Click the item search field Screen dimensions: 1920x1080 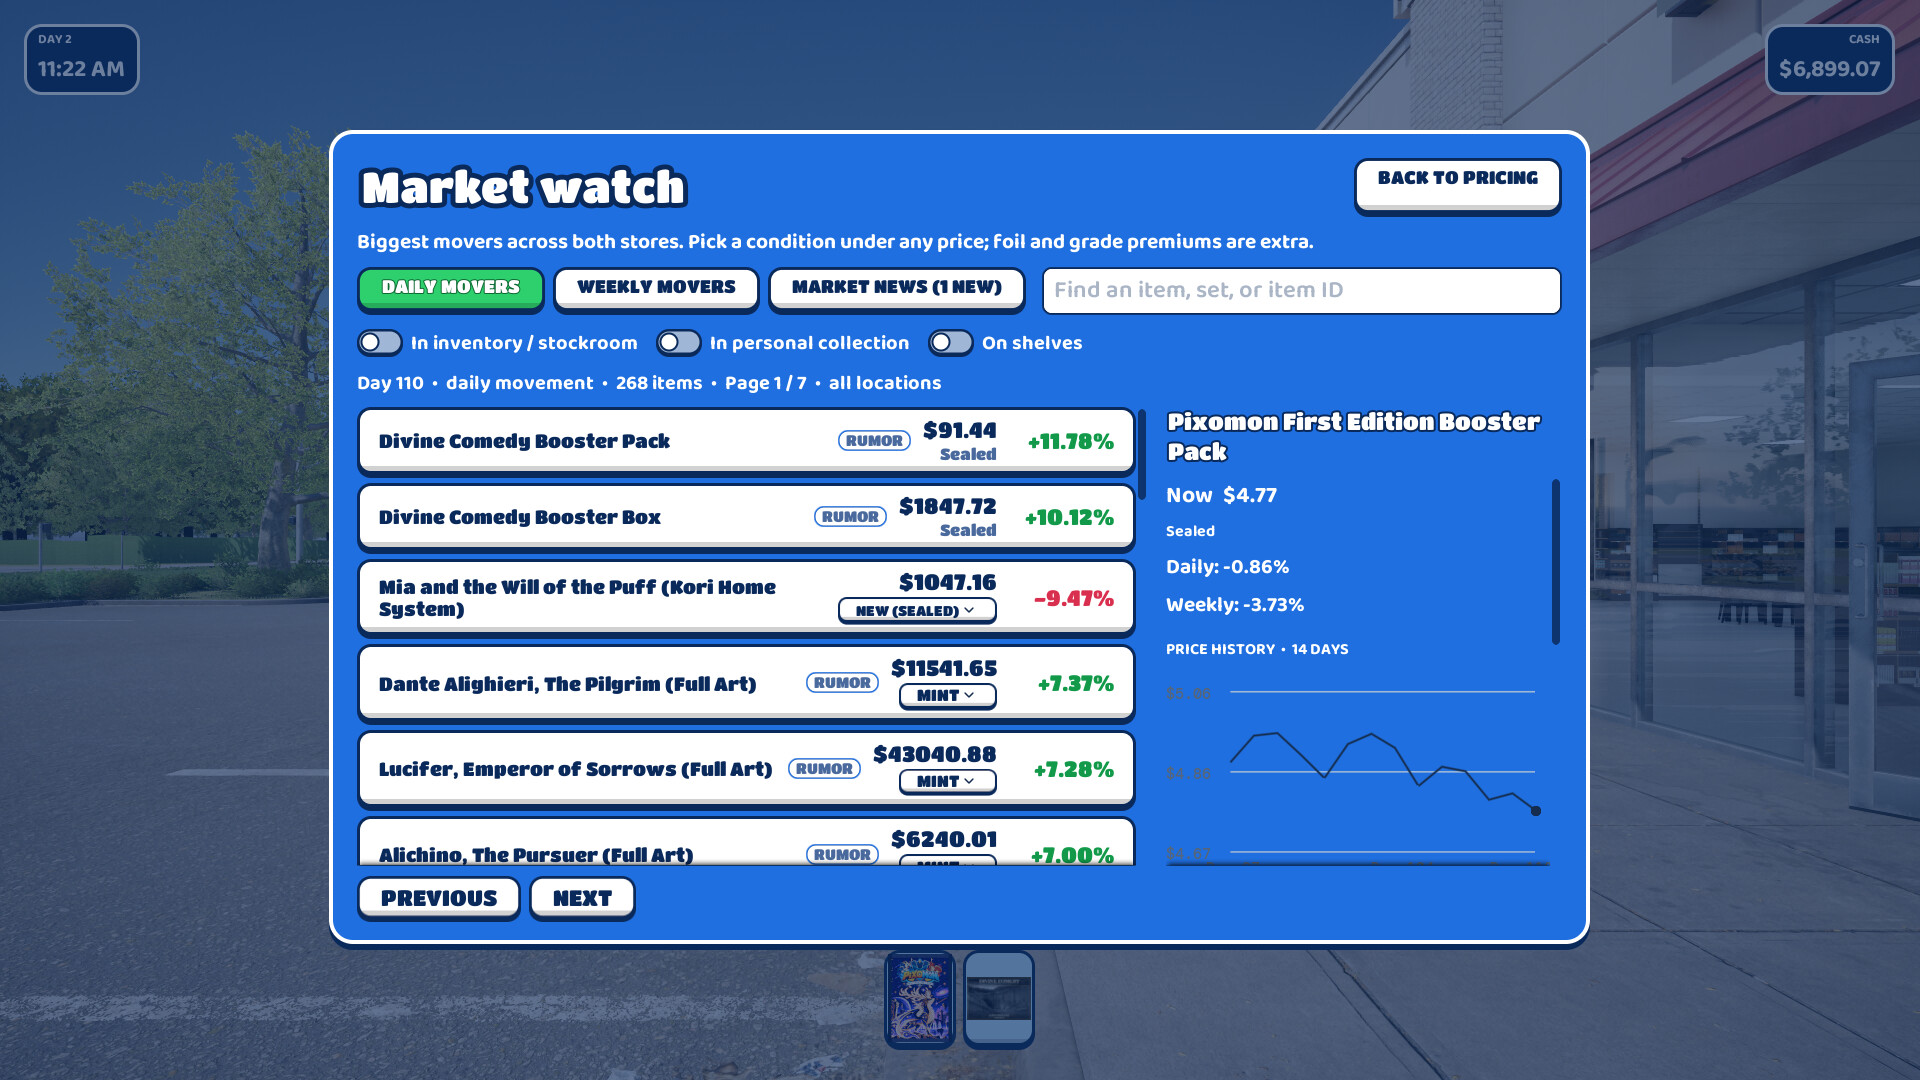click(x=1301, y=290)
